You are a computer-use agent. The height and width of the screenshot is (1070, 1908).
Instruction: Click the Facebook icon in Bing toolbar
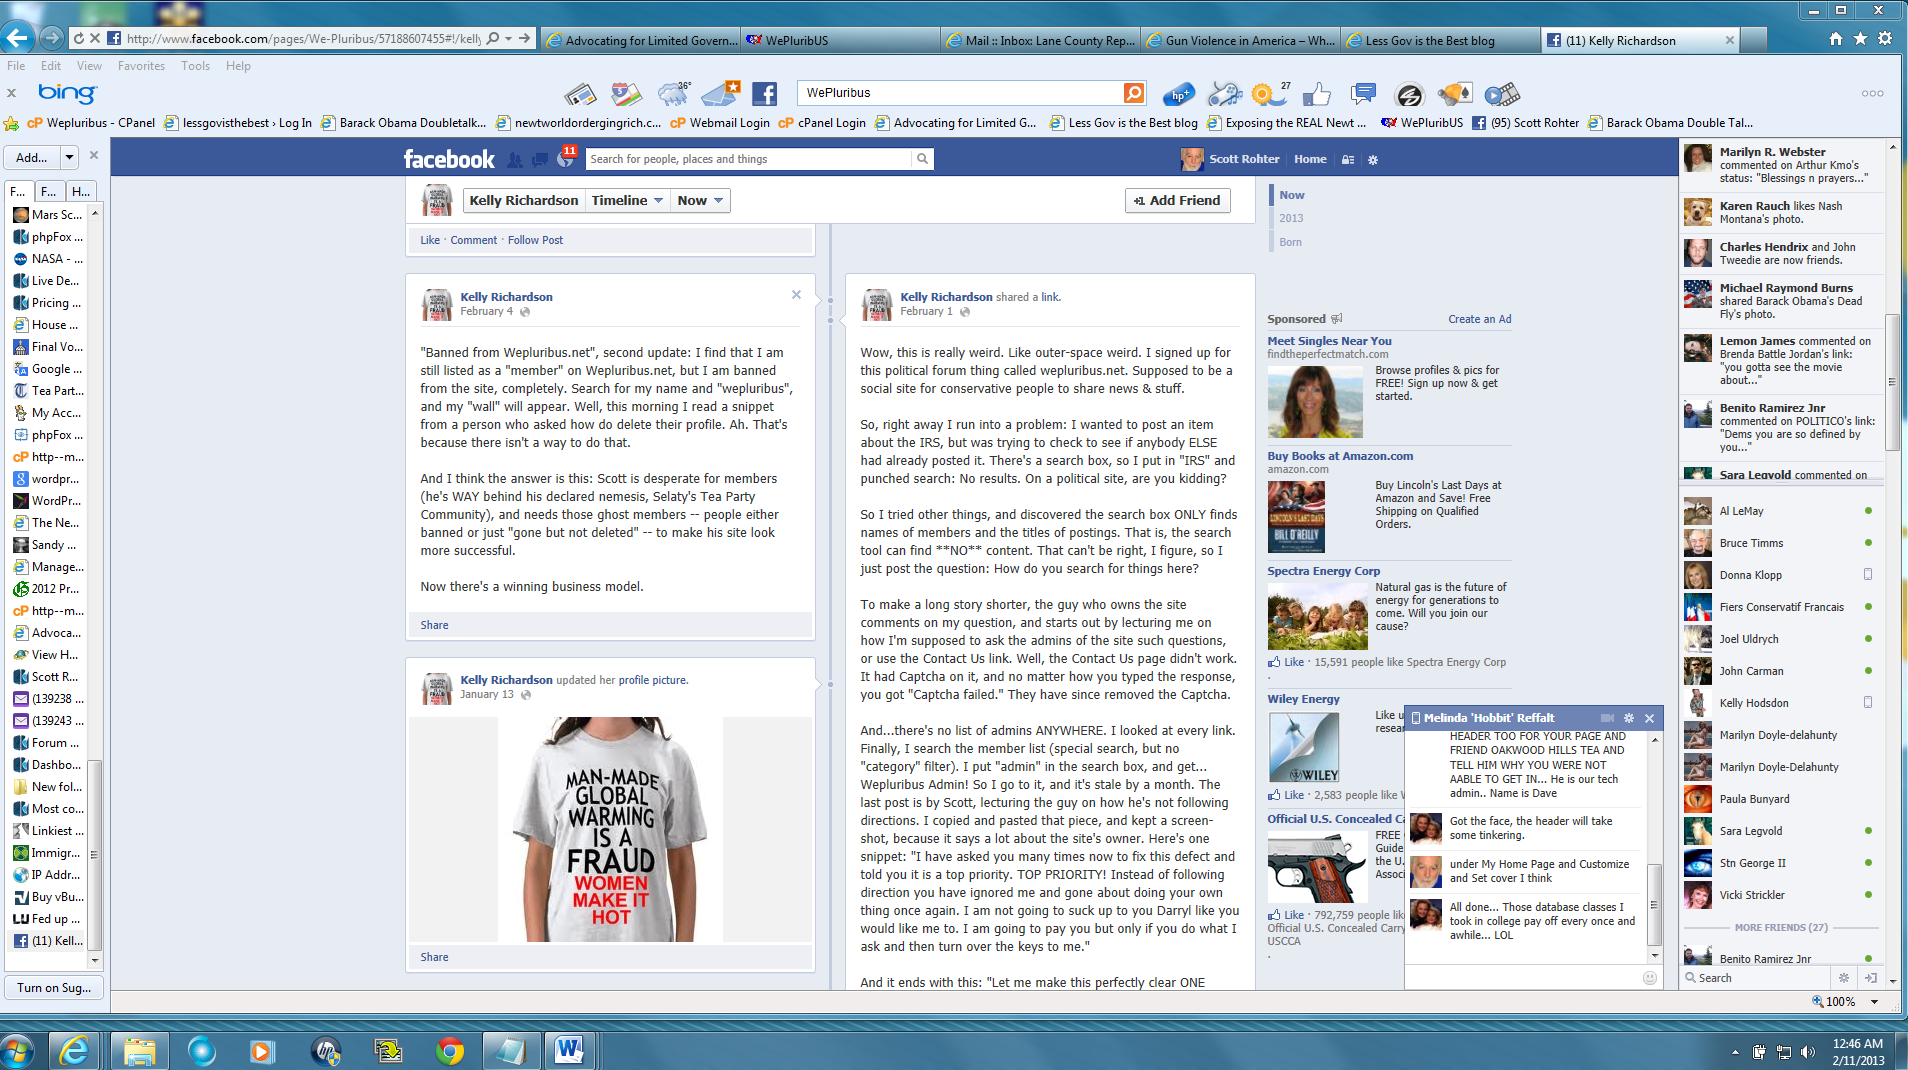point(764,94)
